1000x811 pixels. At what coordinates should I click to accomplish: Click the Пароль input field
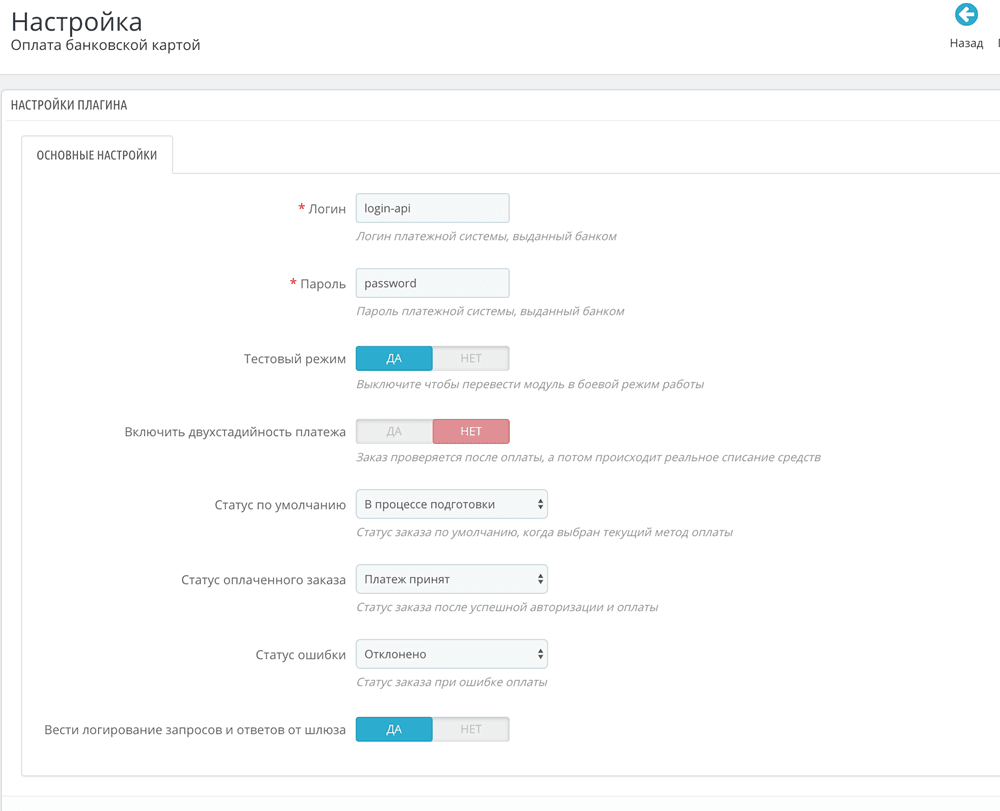click(432, 283)
